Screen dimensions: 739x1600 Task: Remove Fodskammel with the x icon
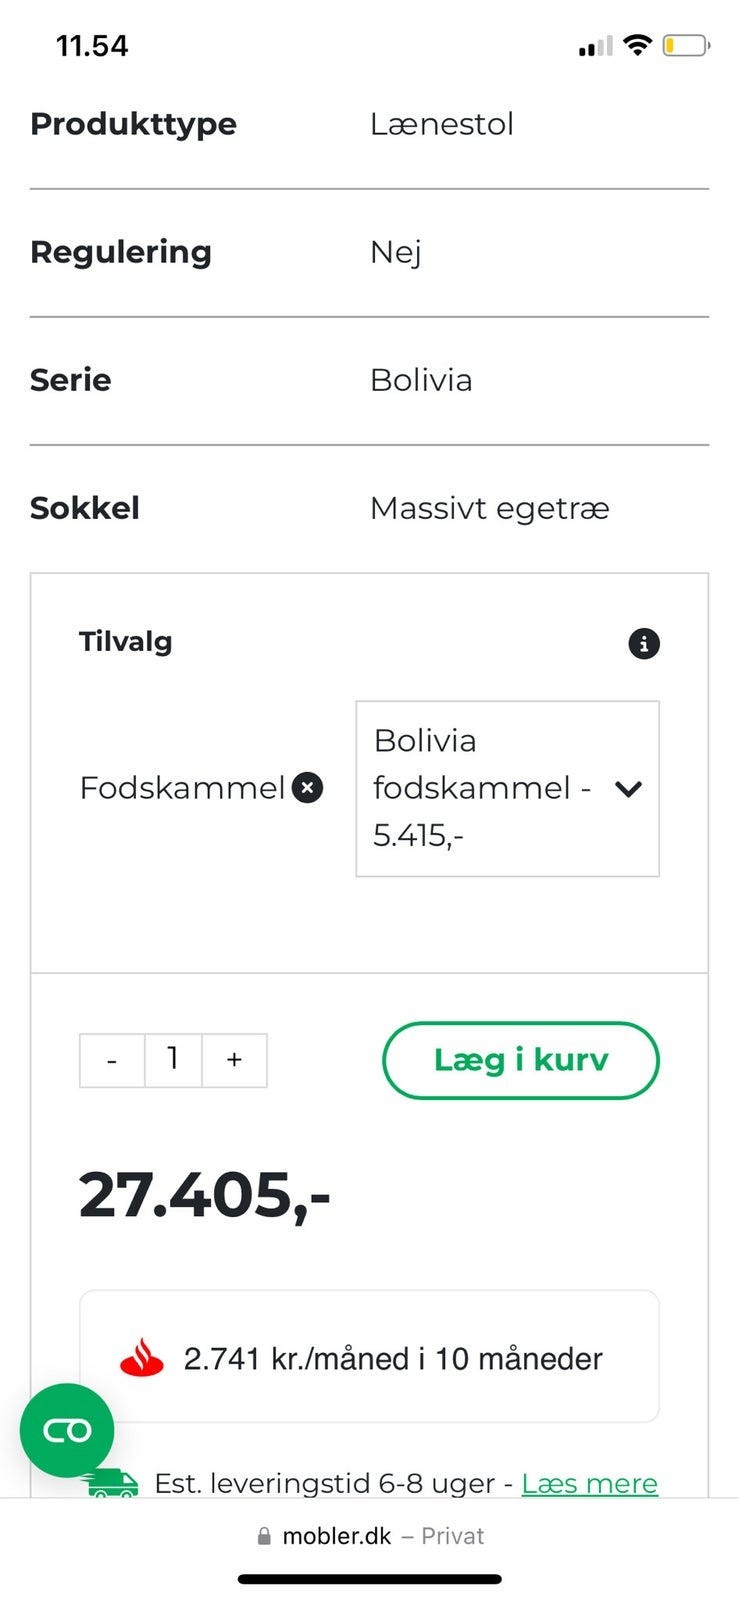click(x=308, y=788)
